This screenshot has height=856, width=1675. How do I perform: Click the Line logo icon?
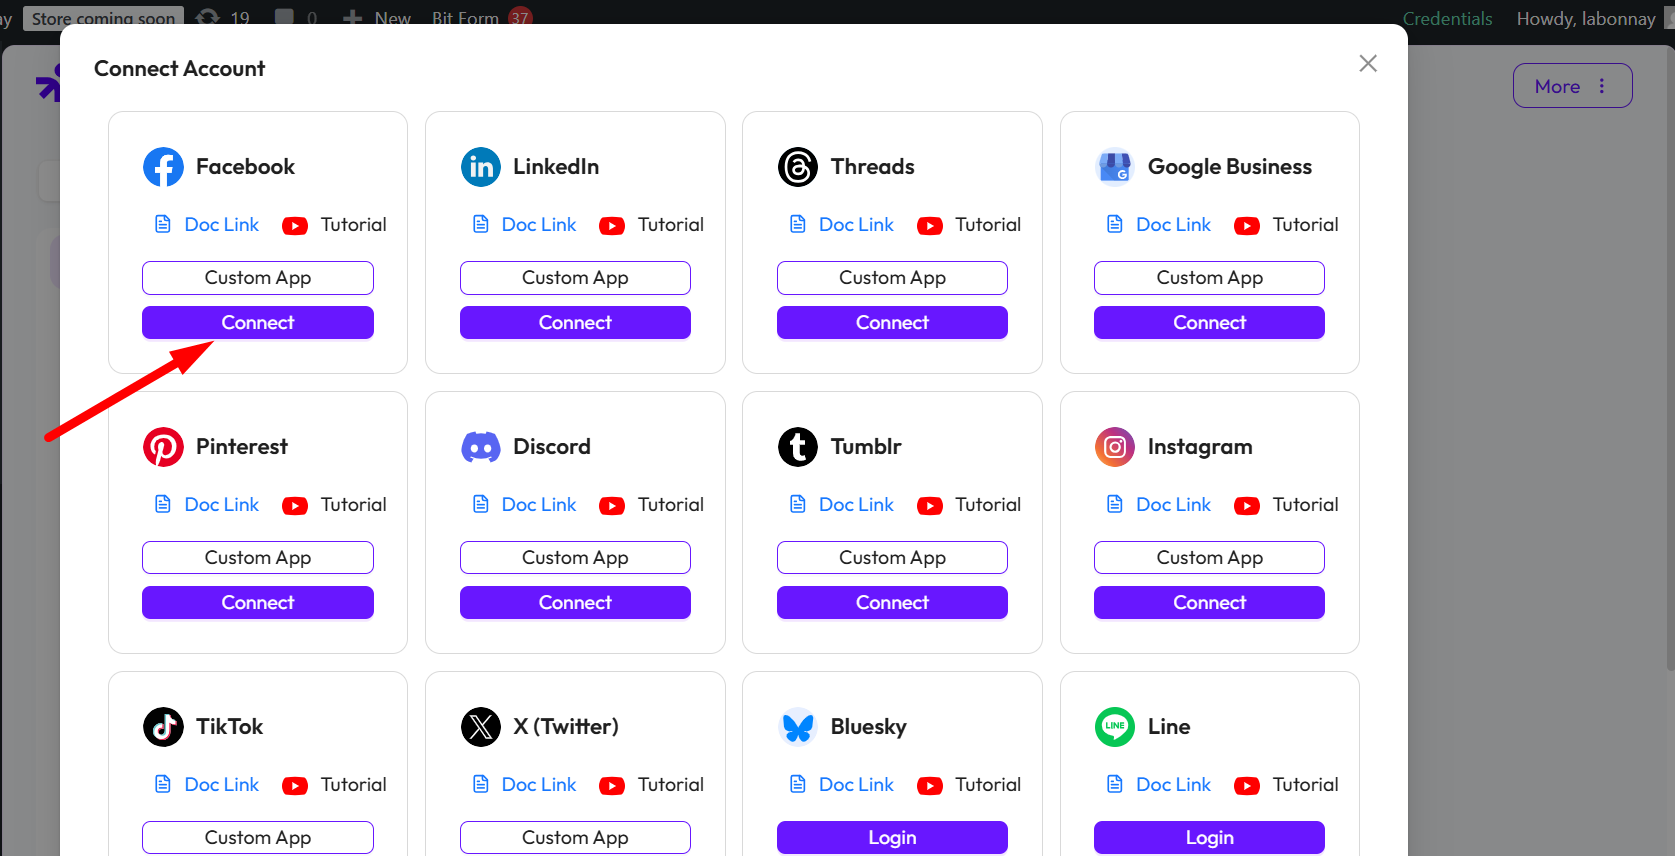pyautogui.click(x=1115, y=727)
